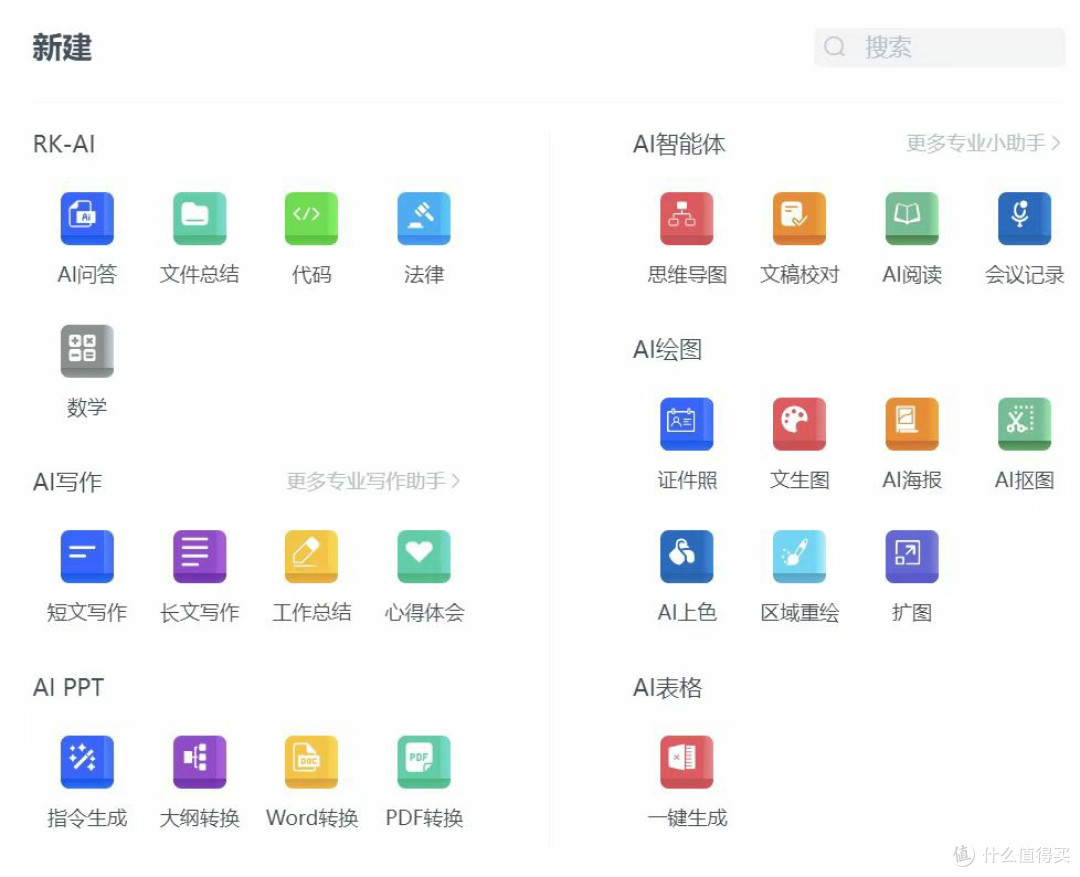Open the 扩图 expand image icon
Screen dimensions: 1080x877
(911, 556)
